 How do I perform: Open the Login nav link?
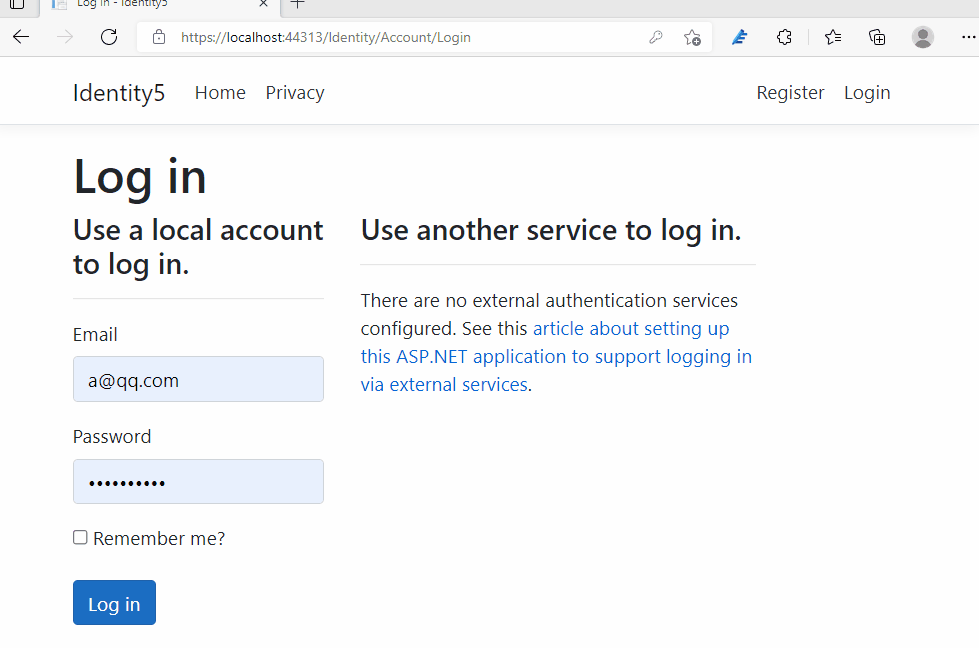pyautogui.click(x=867, y=92)
